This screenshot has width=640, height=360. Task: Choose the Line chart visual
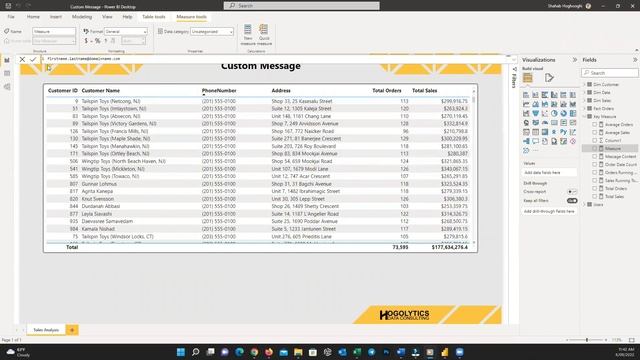pyautogui.click(x=526, y=104)
